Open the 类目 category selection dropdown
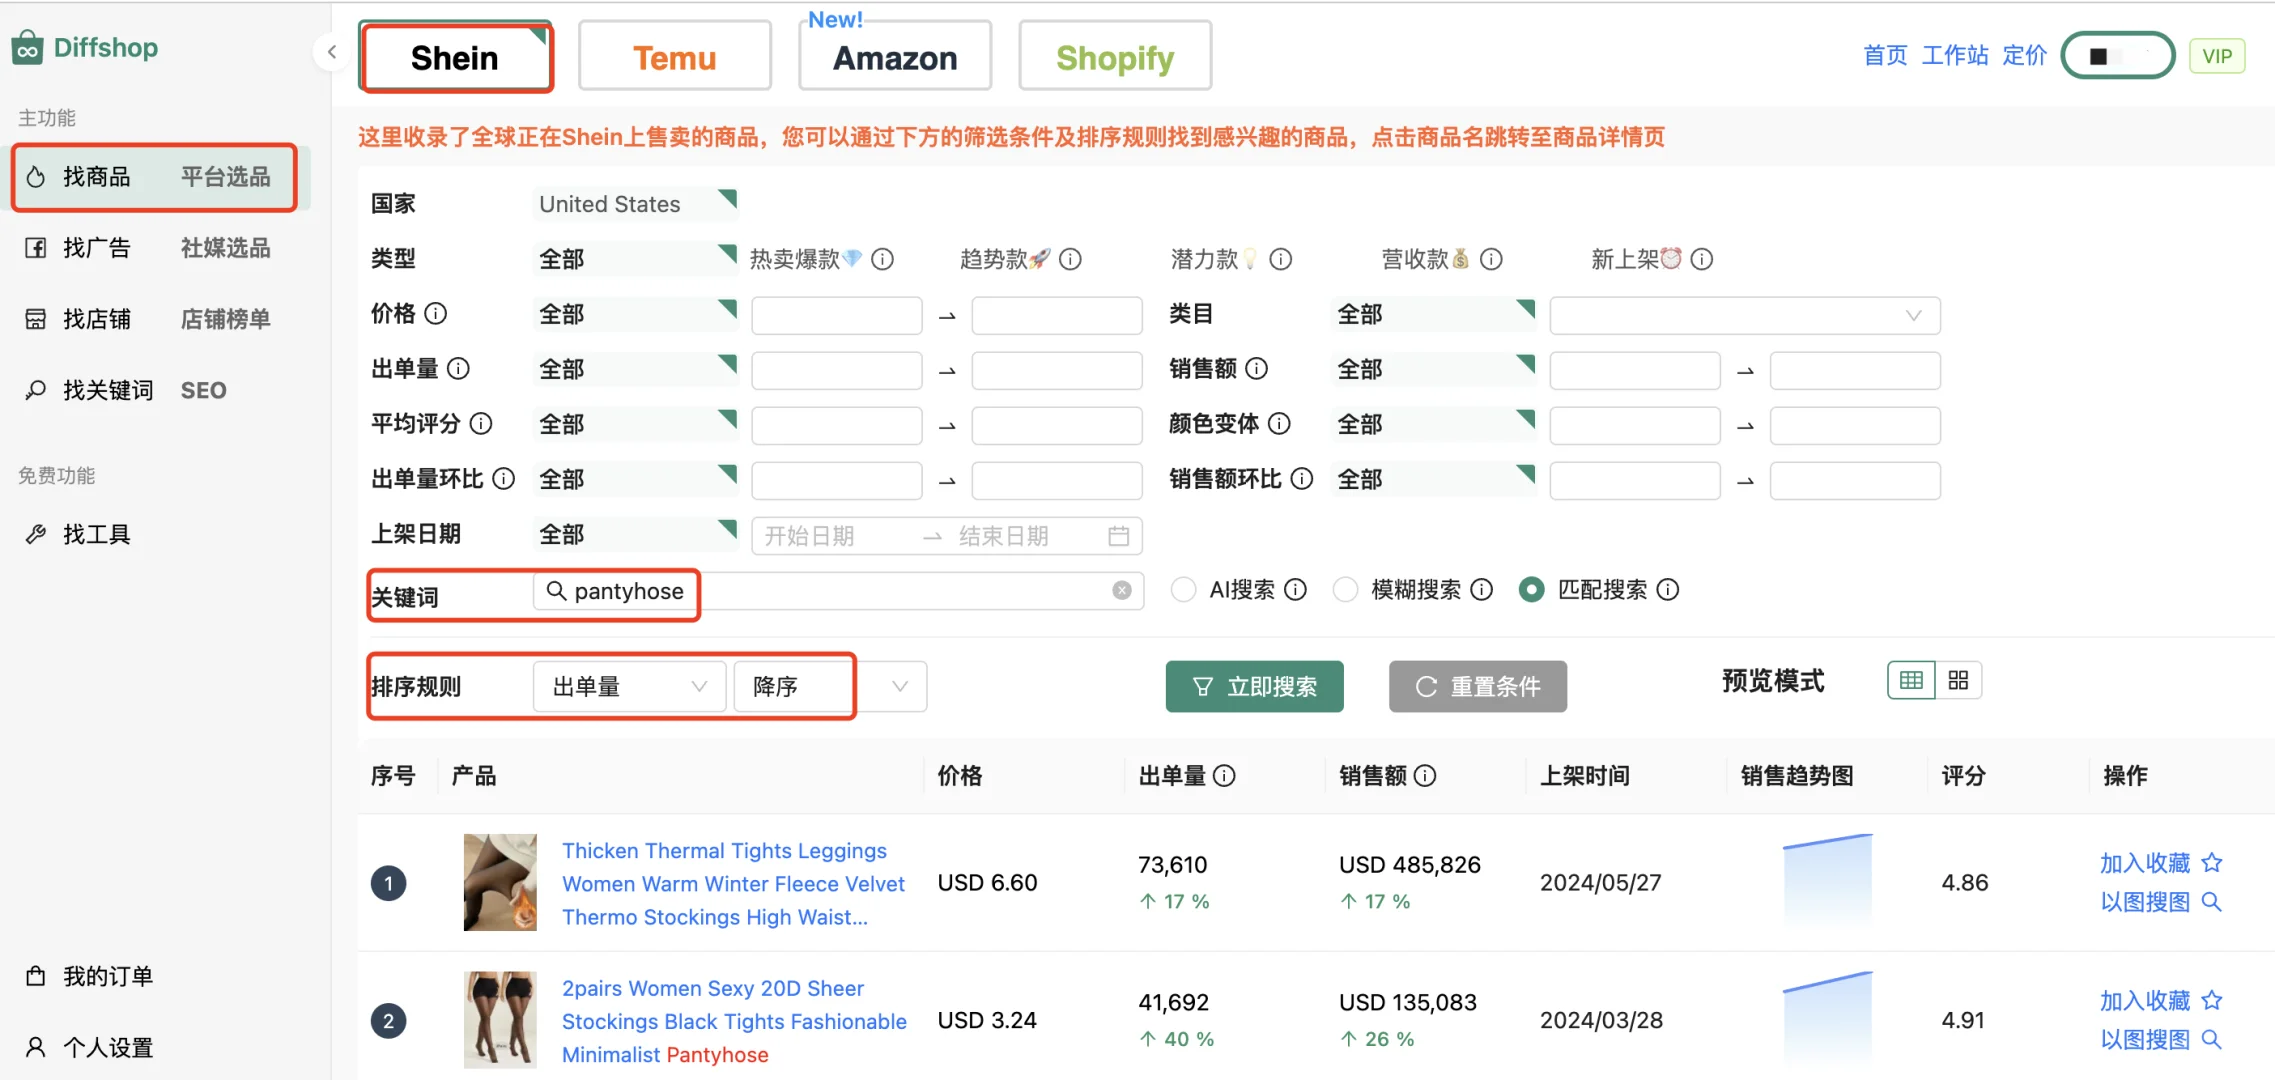Image resolution: width=2275 pixels, height=1080 pixels. [1744, 315]
